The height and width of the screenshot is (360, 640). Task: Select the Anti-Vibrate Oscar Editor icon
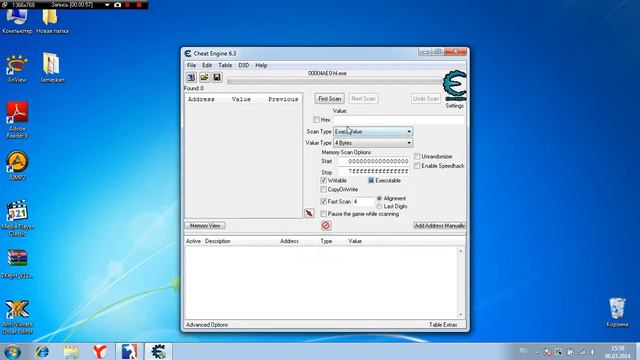[17, 317]
